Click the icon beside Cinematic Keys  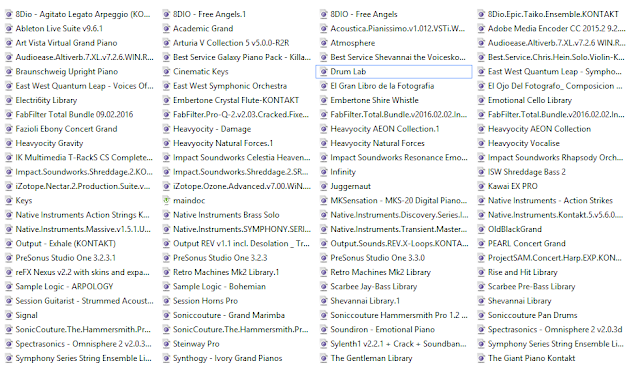[166, 71]
